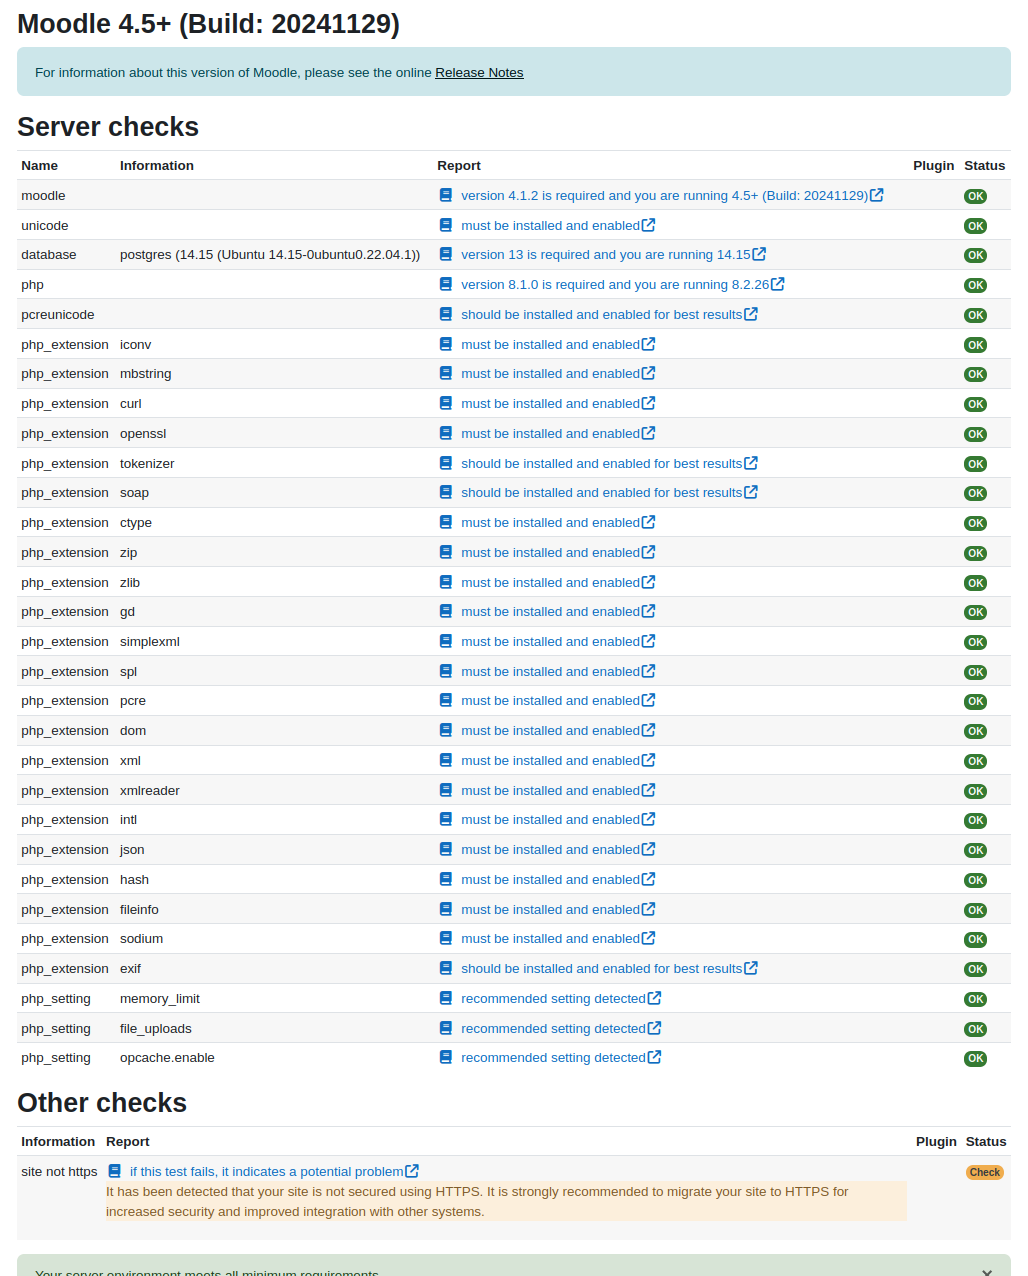Viewport: 1028px width, 1276px height.
Task: Click external-link icon in the spl row
Action: [x=649, y=671]
